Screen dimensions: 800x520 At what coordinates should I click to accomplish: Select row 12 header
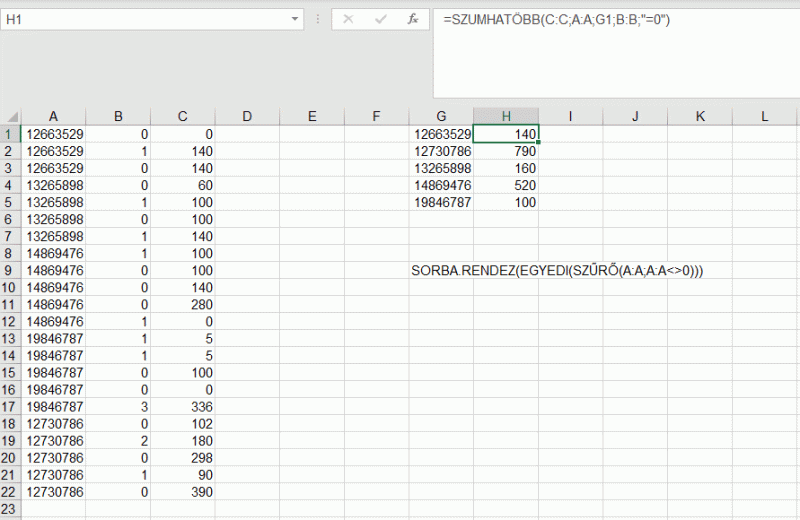point(10,321)
